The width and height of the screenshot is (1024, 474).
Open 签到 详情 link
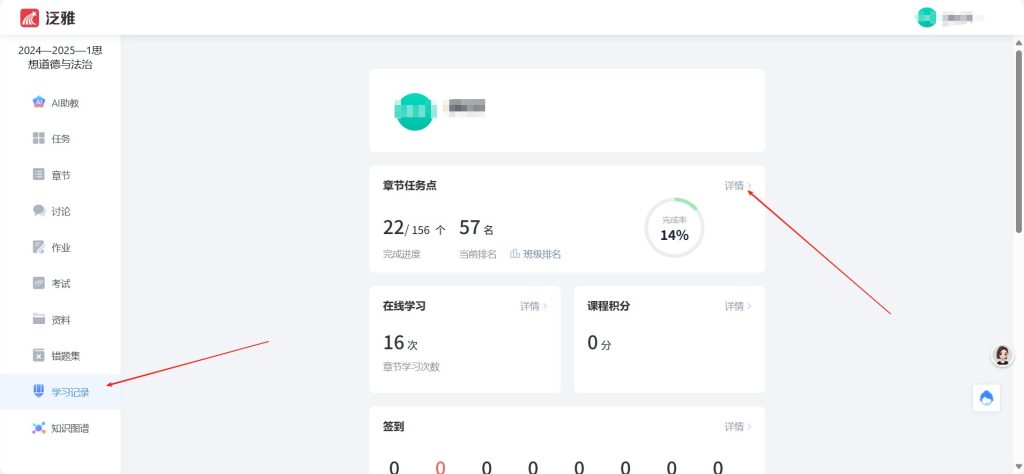(738, 426)
